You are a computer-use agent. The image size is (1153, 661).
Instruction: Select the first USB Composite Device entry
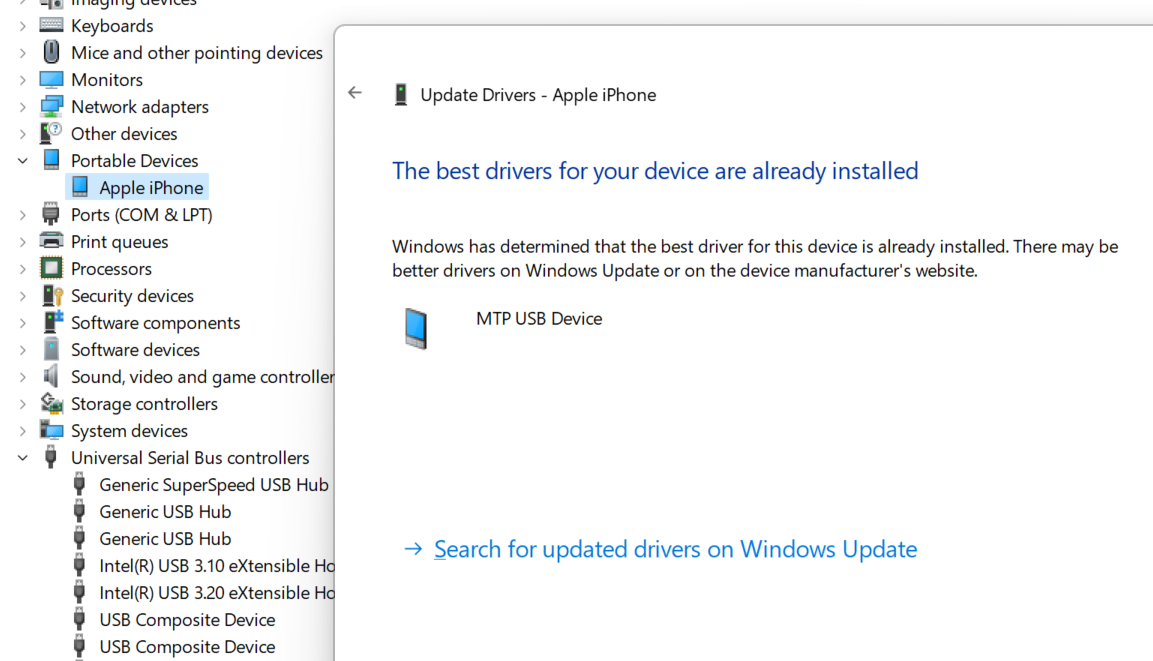[x=188, y=620]
